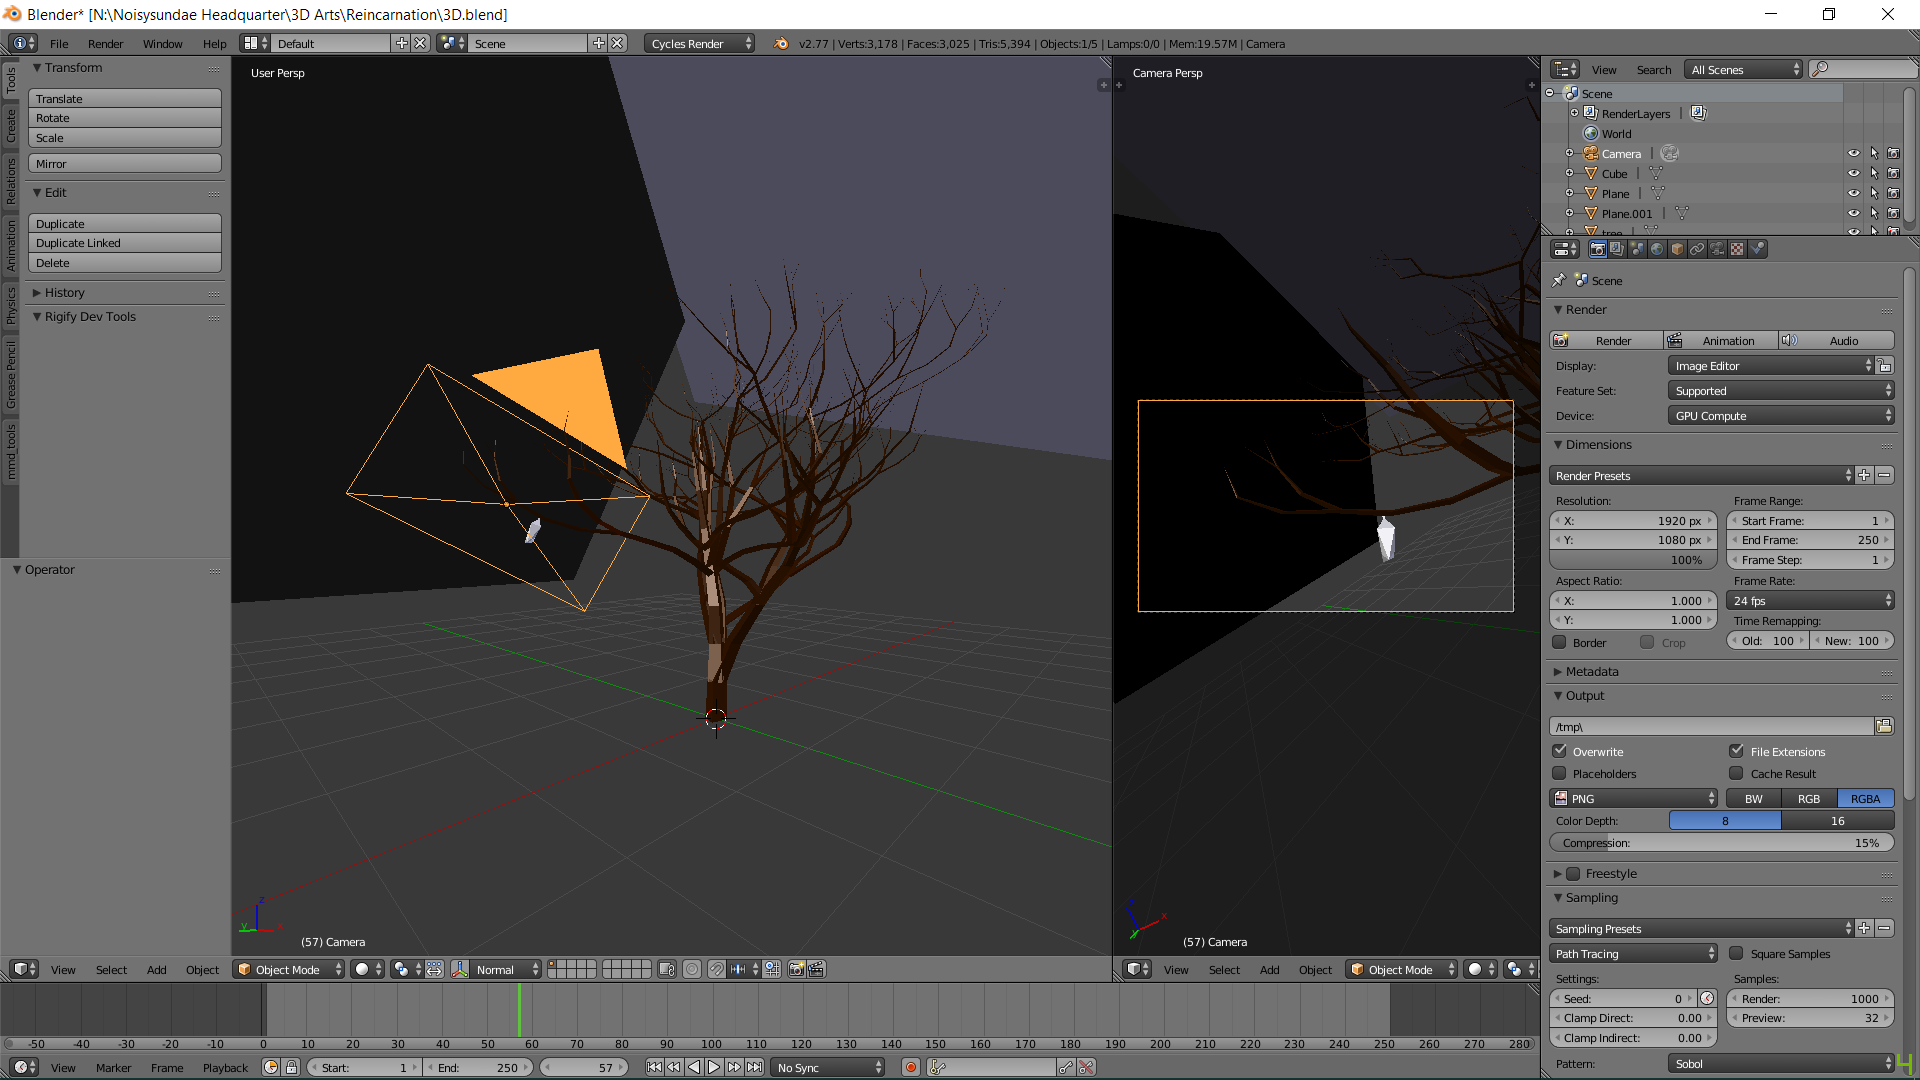Image resolution: width=1920 pixels, height=1080 pixels.
Task: Toggle proportional editing circle icon
Action: 692,969
